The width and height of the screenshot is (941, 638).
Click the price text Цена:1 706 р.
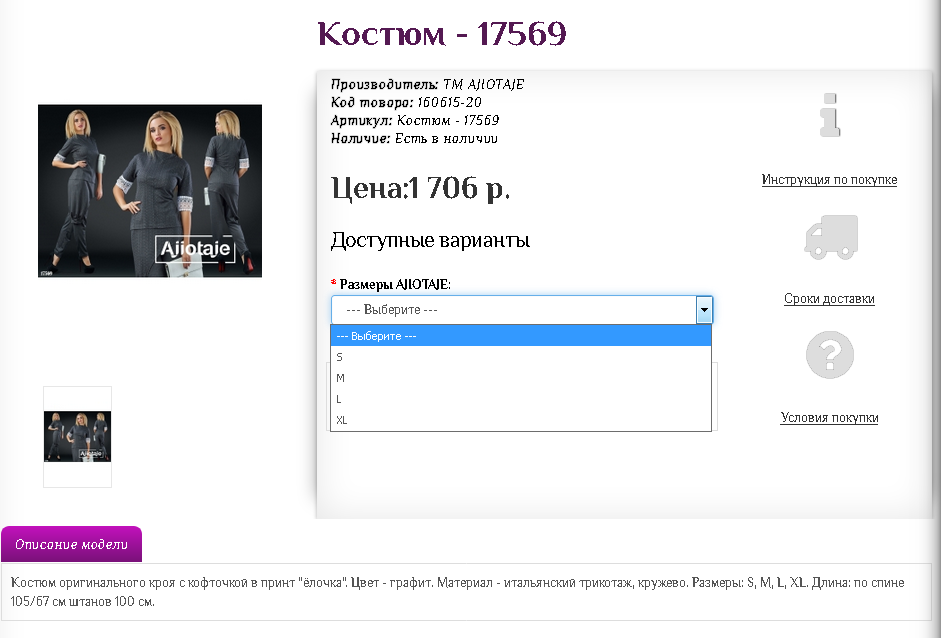420,188
